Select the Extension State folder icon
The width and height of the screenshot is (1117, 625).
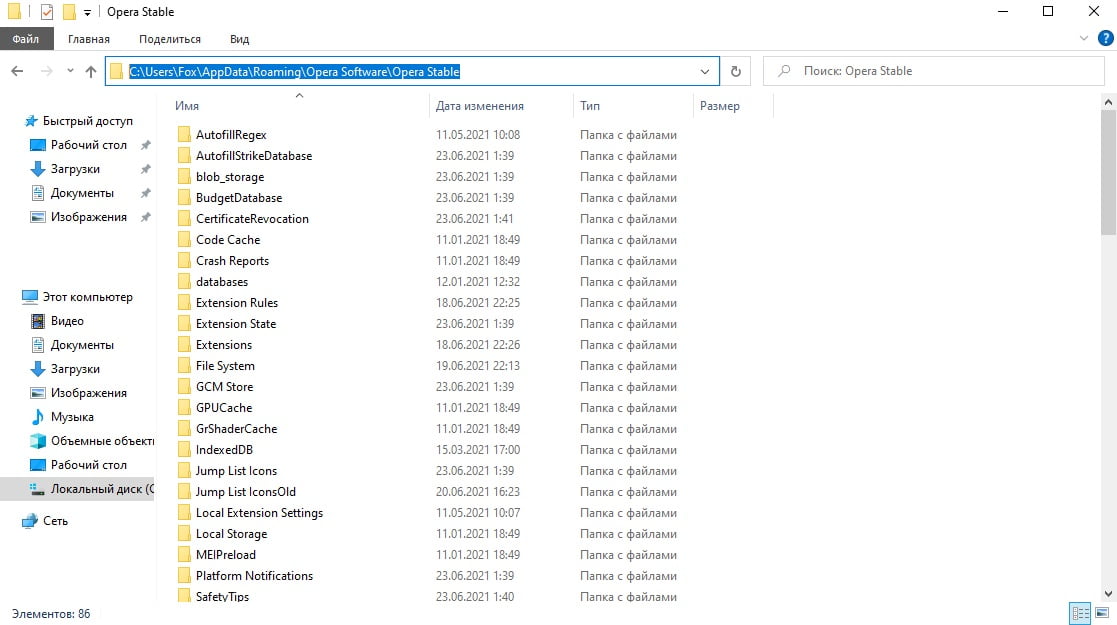(184, 324)
